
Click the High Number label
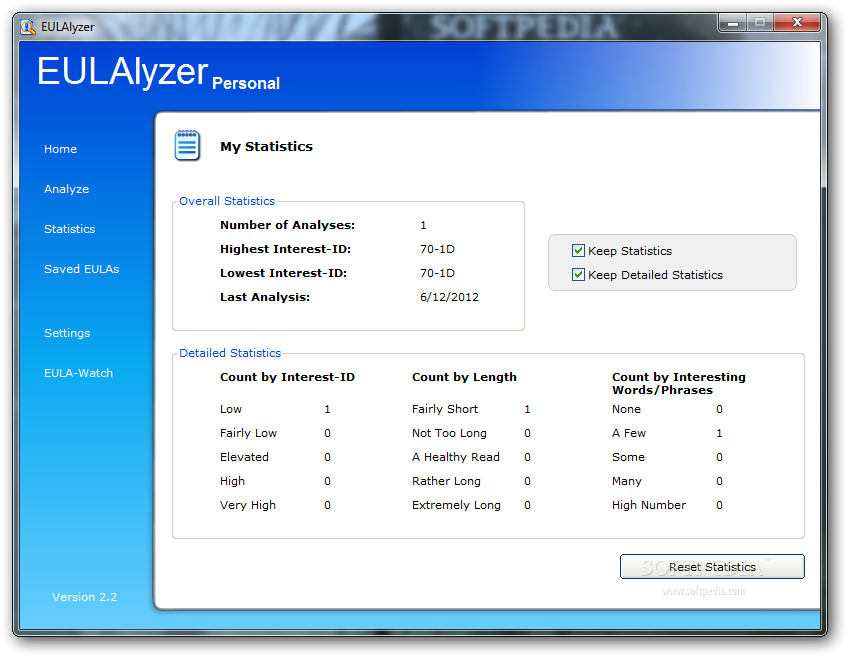[648, 505]
